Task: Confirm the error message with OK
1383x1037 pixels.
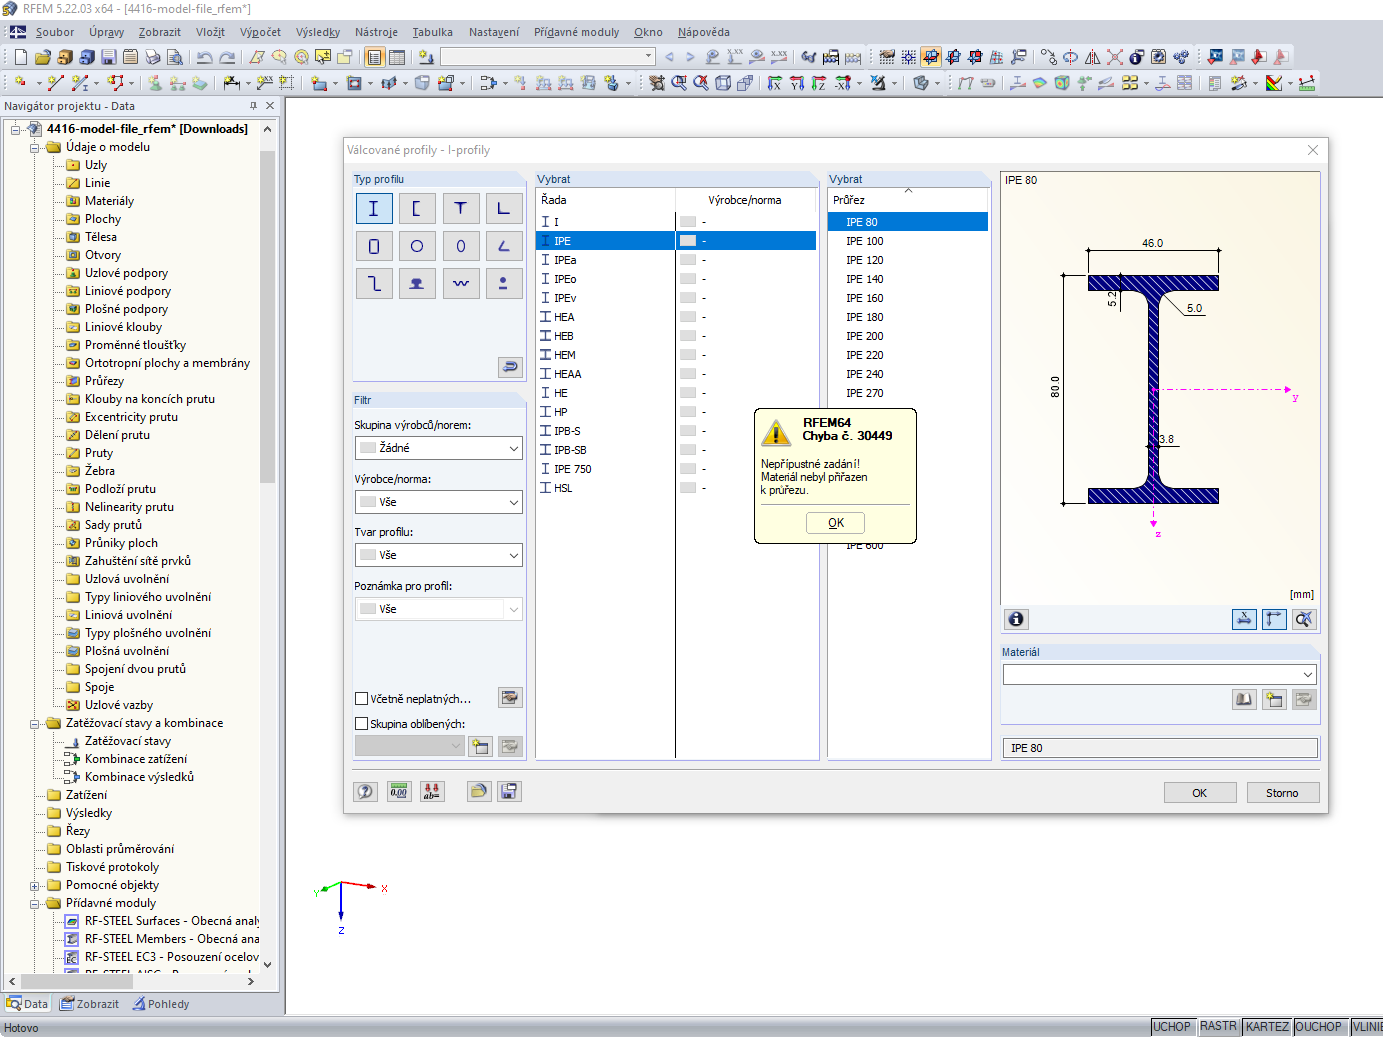Action: point(835,523)
